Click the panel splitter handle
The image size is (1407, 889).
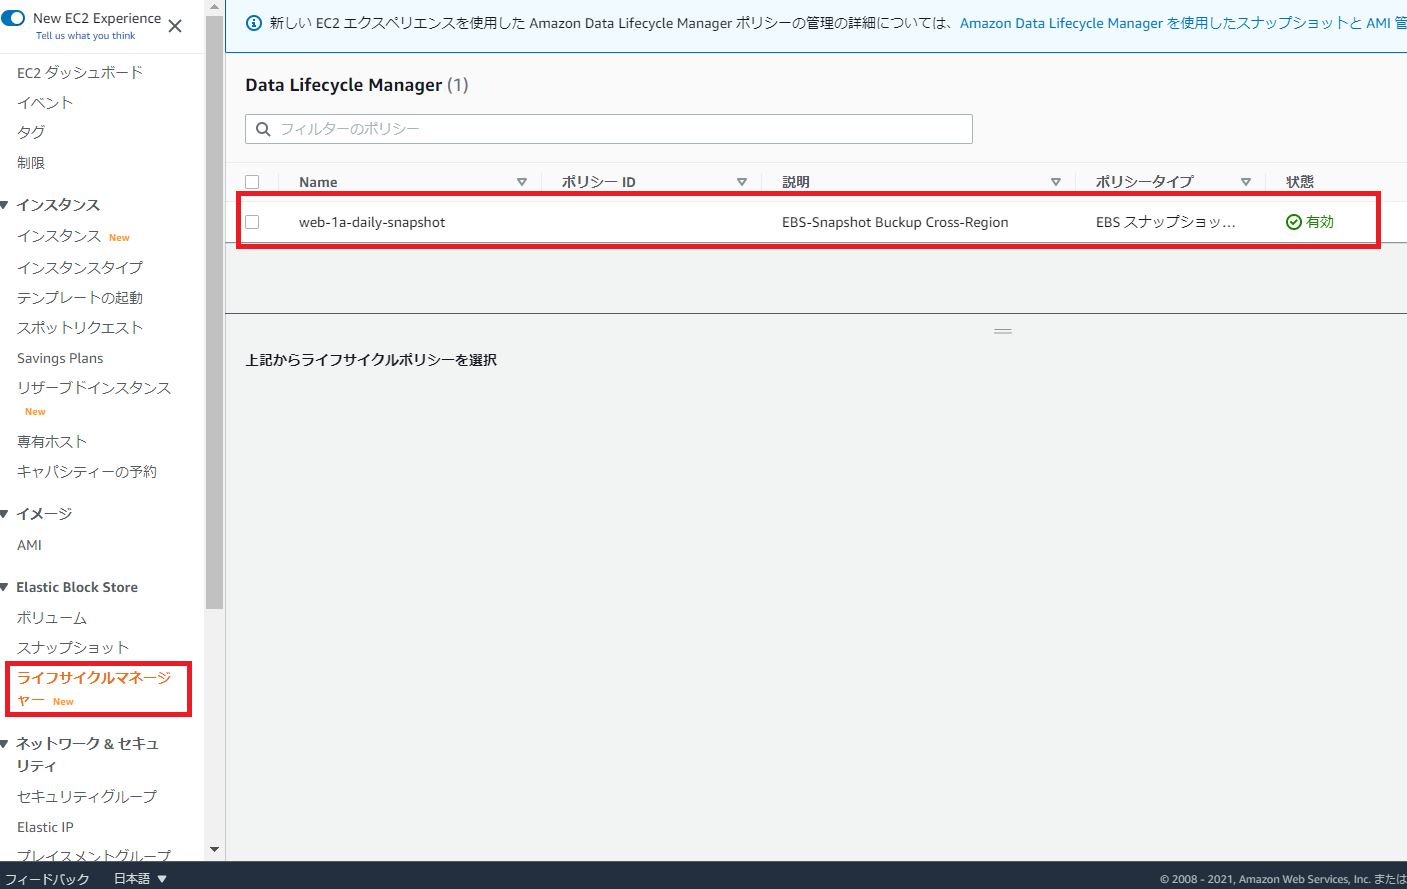[x=1003, y=331]
